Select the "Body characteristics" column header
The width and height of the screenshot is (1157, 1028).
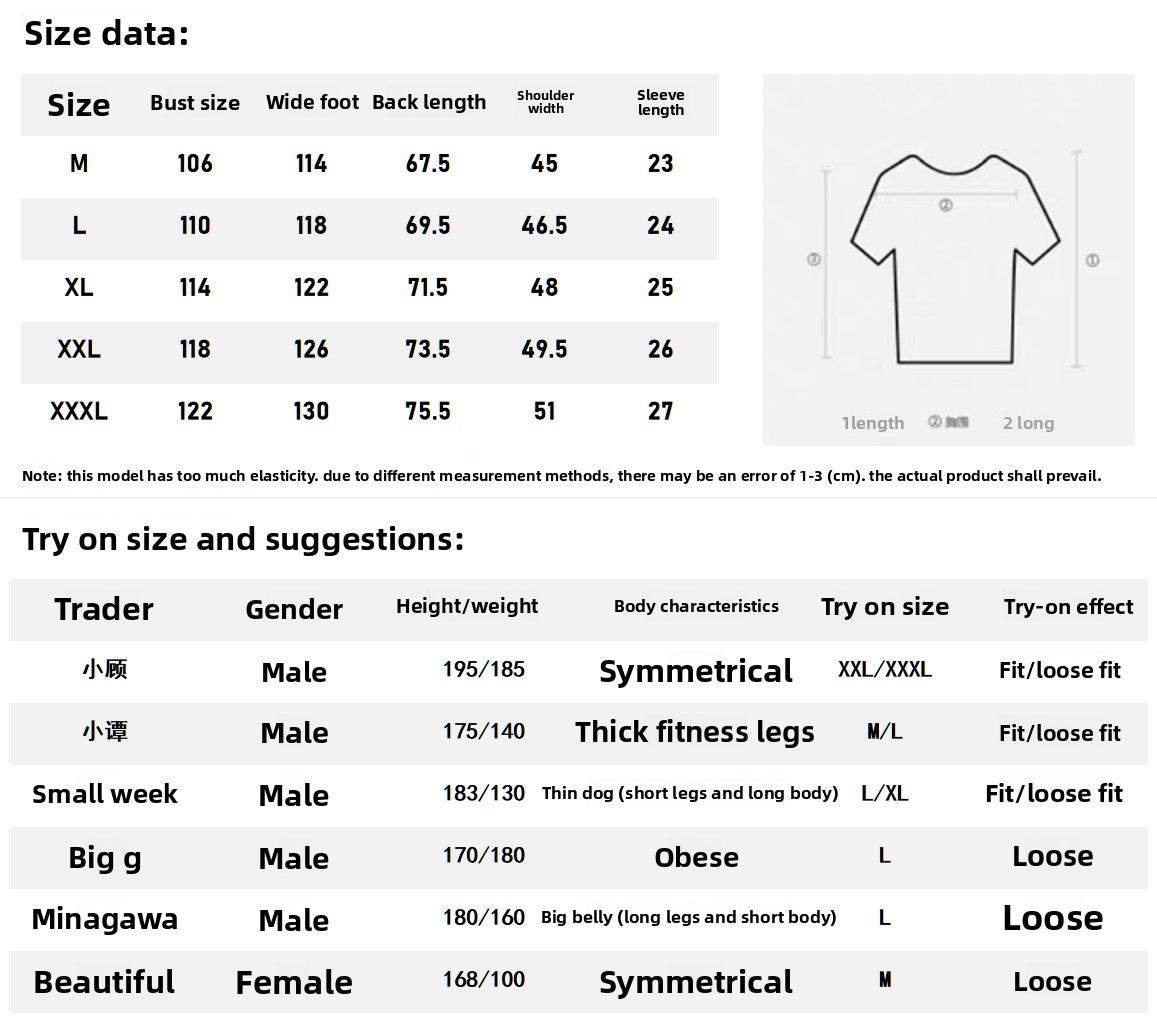coord(696,606)
